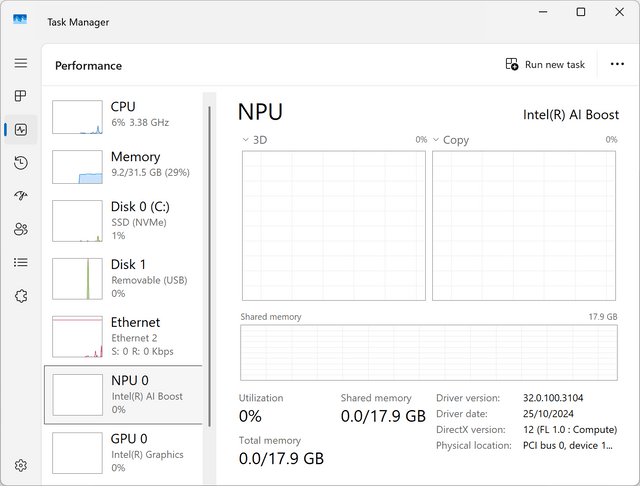Image resolution: width=640 pixels, height=486 pixels.
Task: Click 17.9 GB shared memory graph maximum
Action: [x=603, y=317]
